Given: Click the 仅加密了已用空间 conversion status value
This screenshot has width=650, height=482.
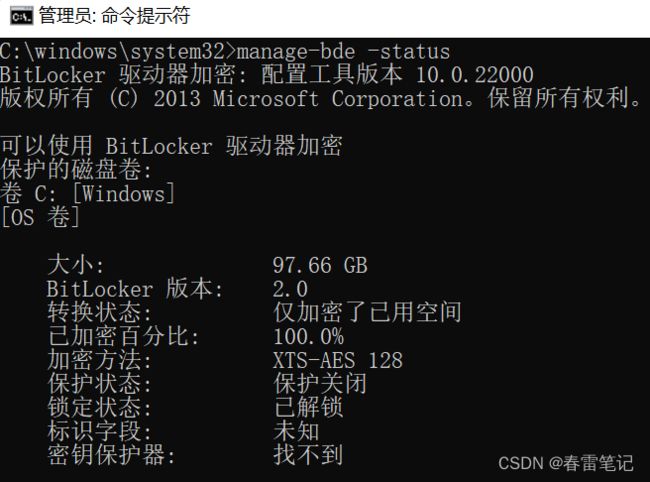Looking at the screenshot, I should (367, 312).
